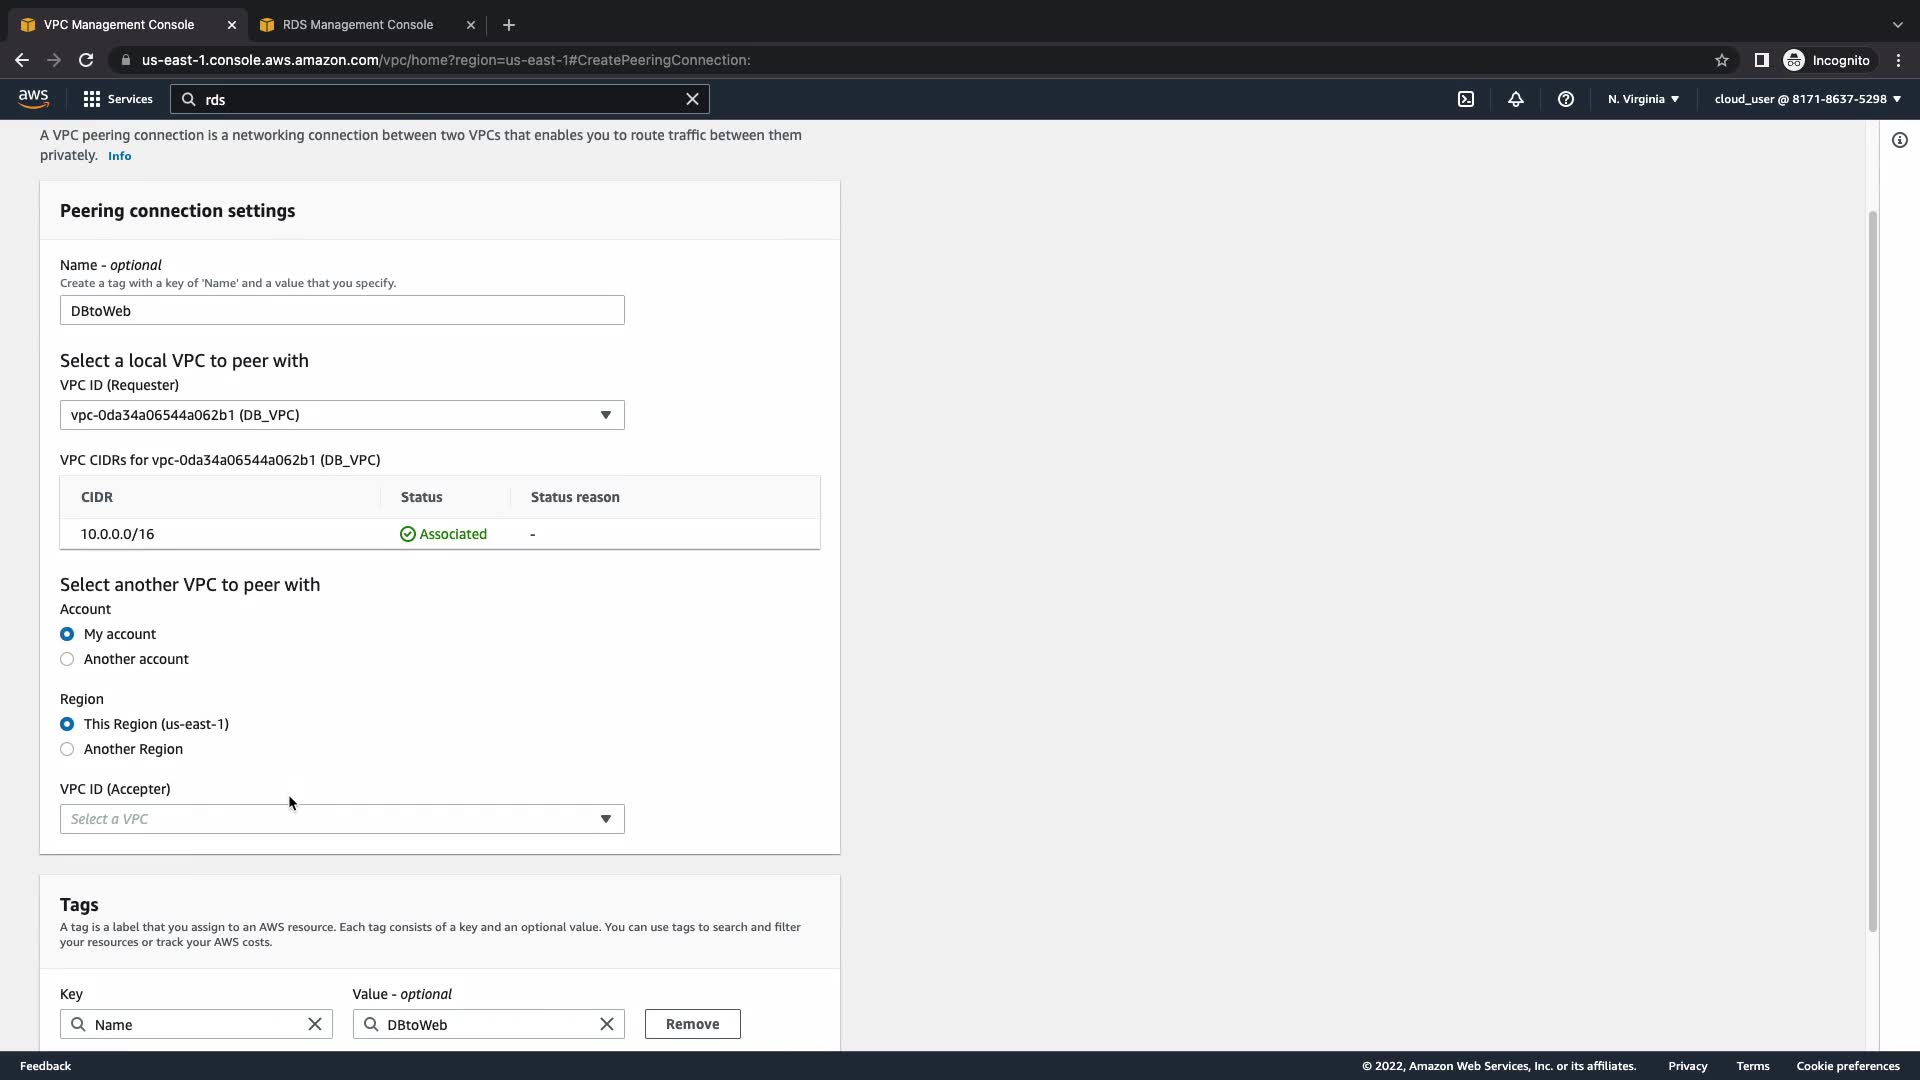The image size is (1920, 1080).
Task: Open the VPC ID Accepter dropdown
Action: (342, 819)
